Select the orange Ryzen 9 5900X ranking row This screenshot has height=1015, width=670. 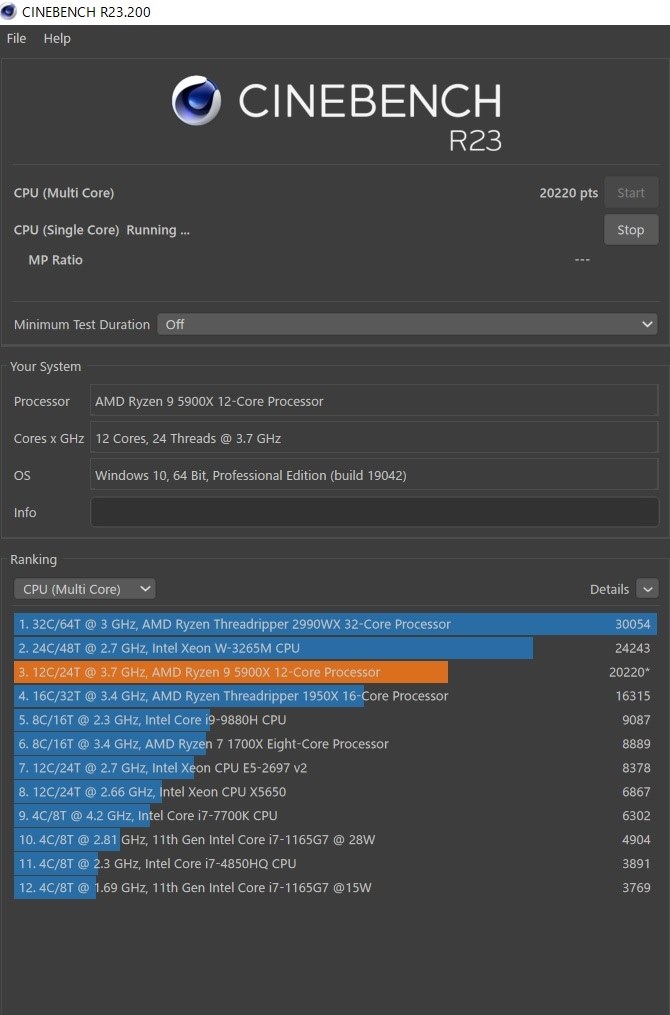[335, 672]
